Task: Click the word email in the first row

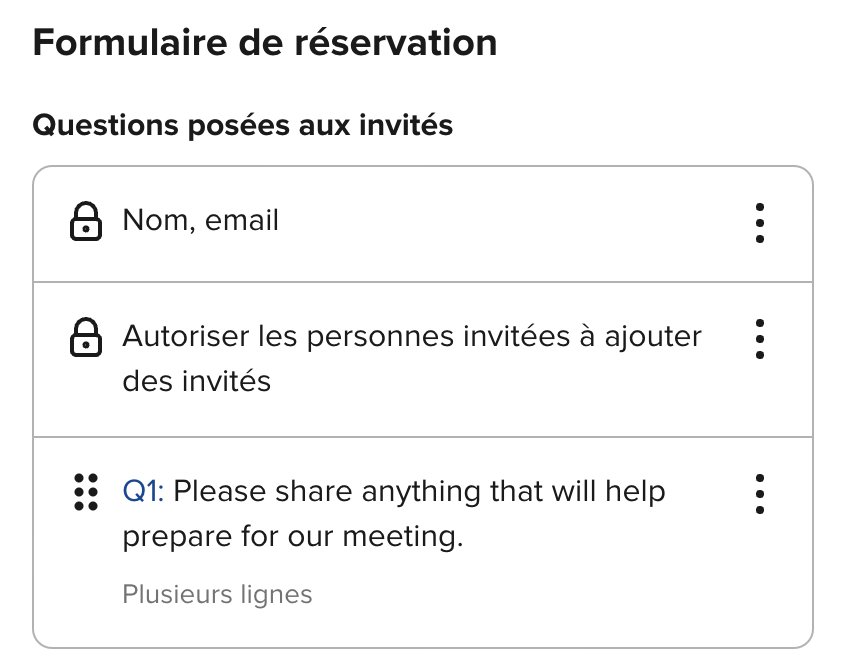Action: click(242, 220)
